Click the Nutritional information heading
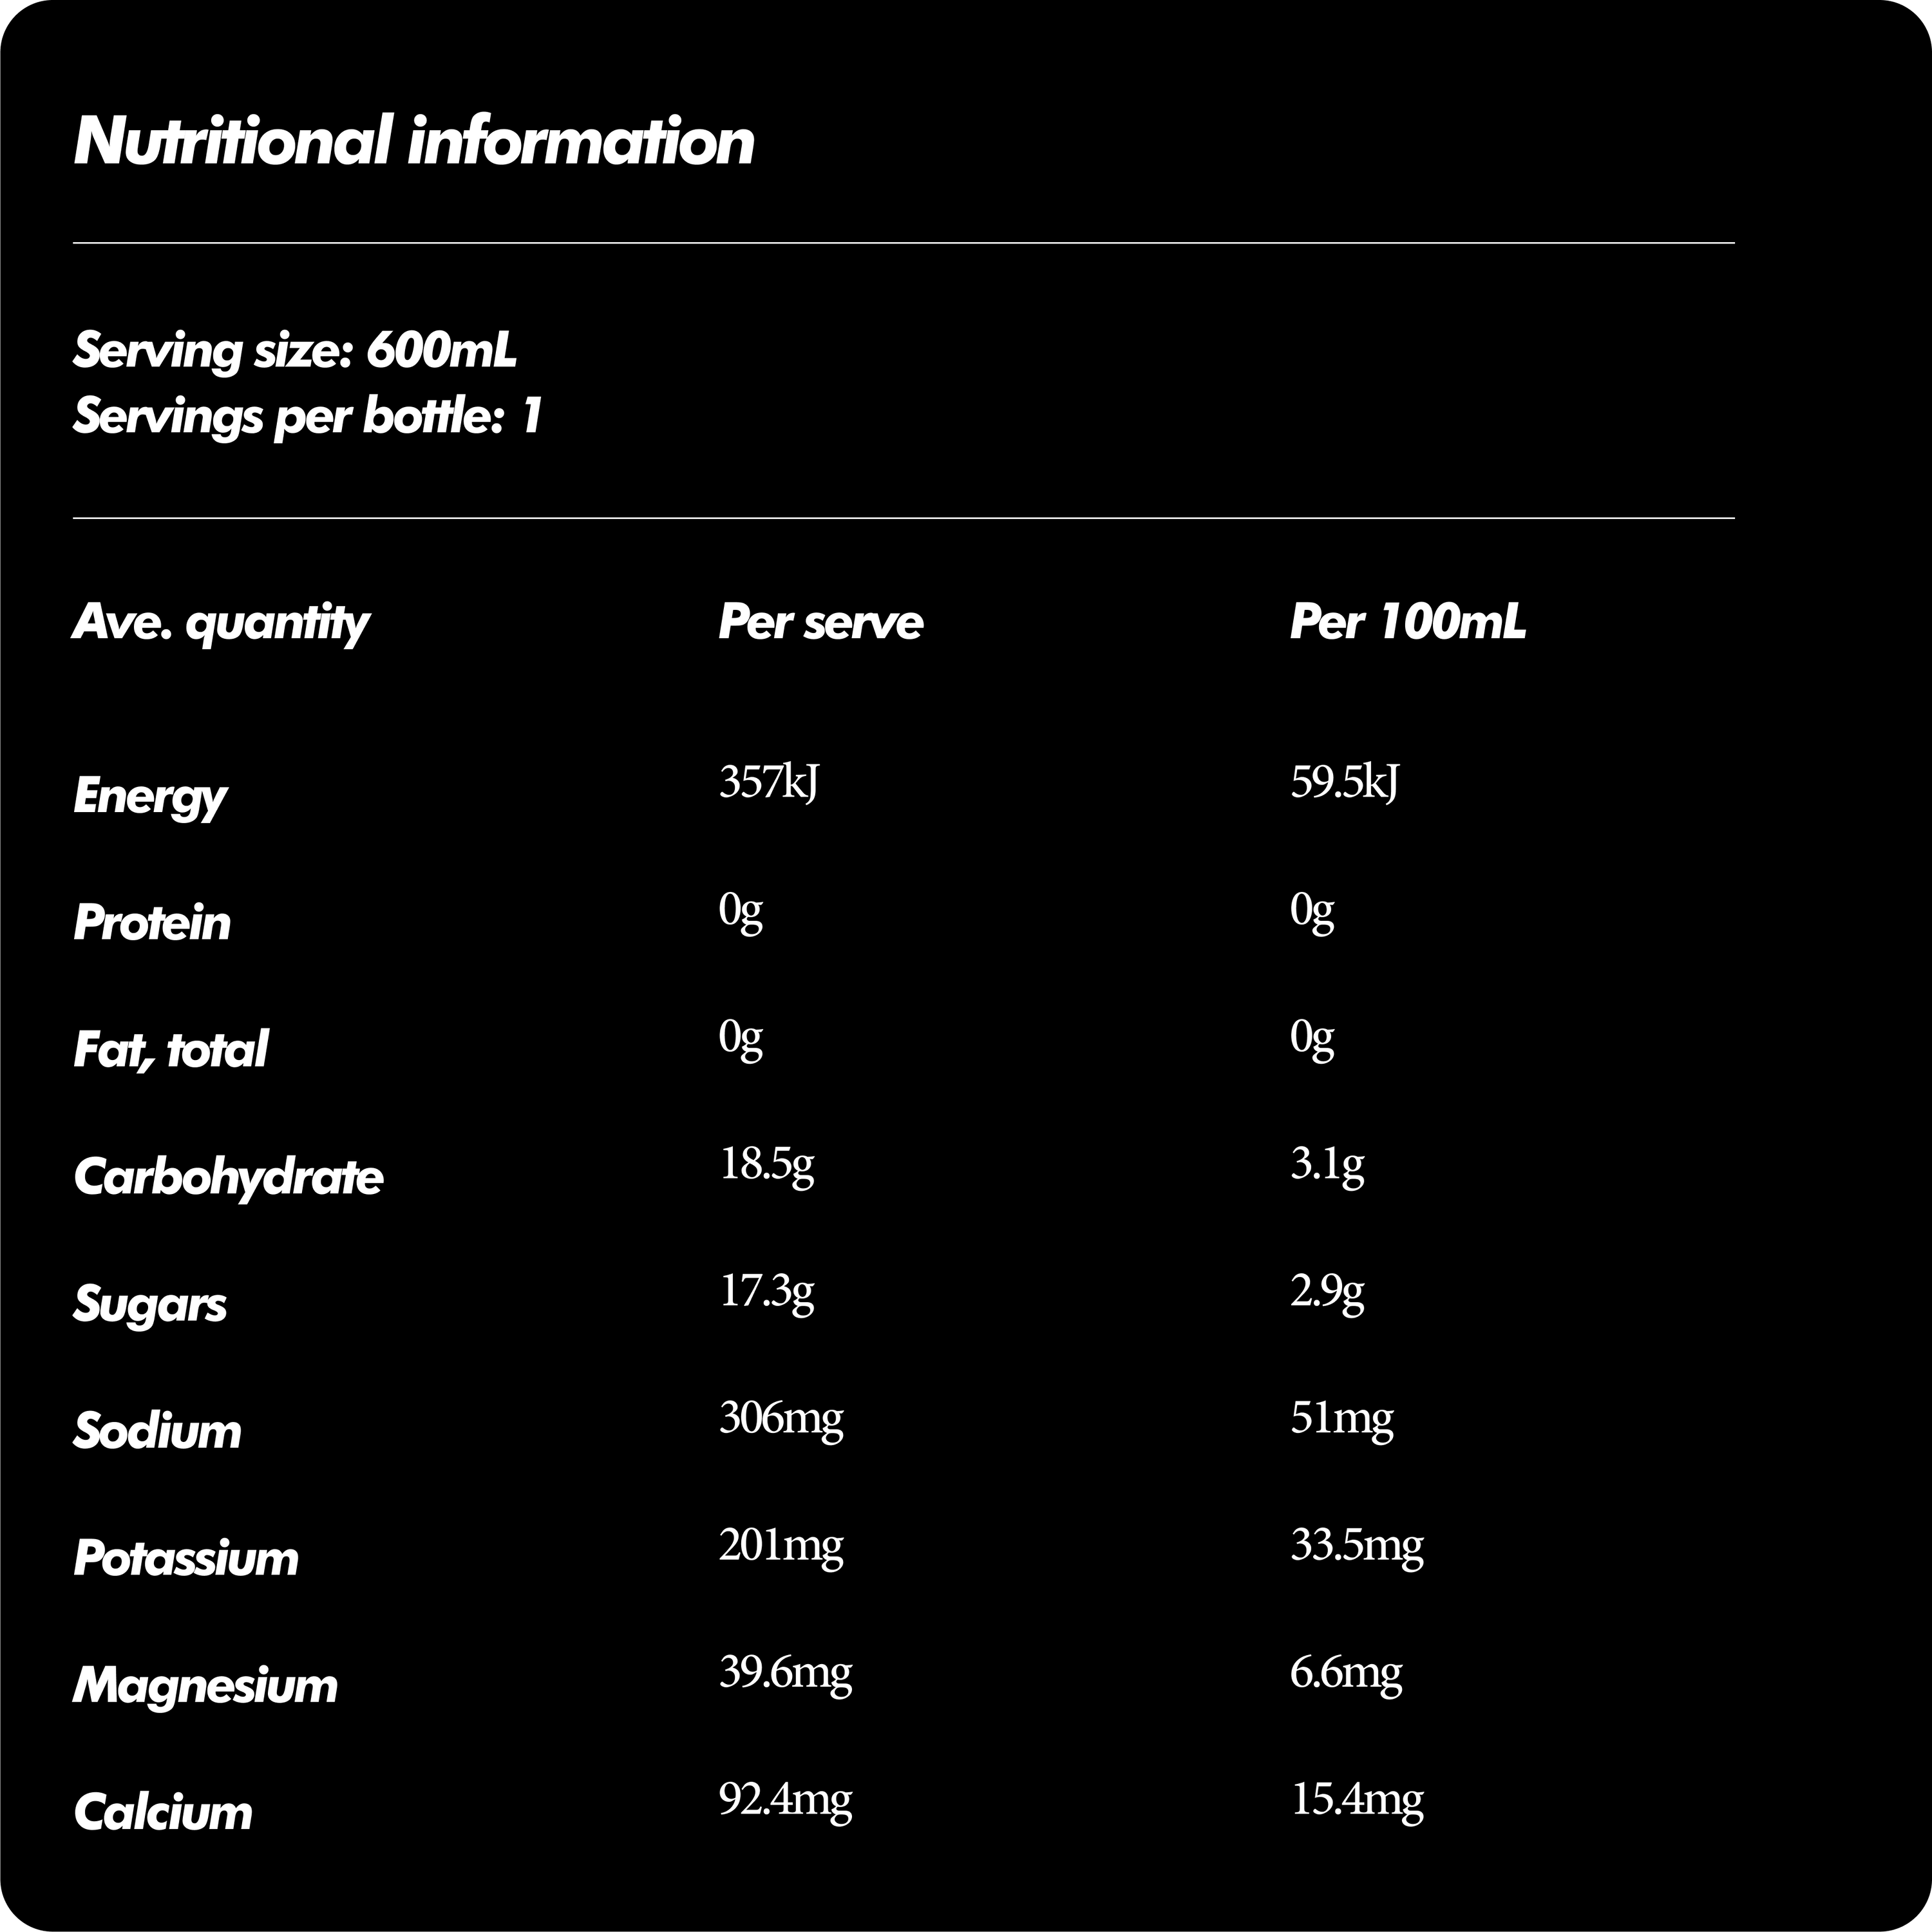The image size is (1932, 1932). pos(414,141)
